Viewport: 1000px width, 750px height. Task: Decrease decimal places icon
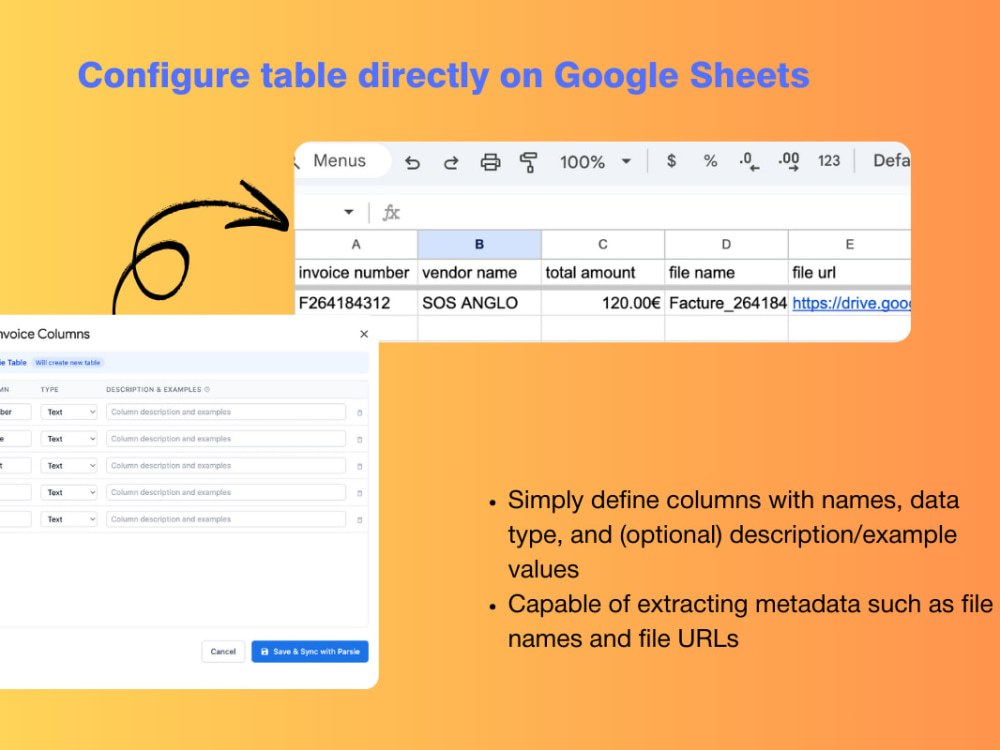[749, 161]
